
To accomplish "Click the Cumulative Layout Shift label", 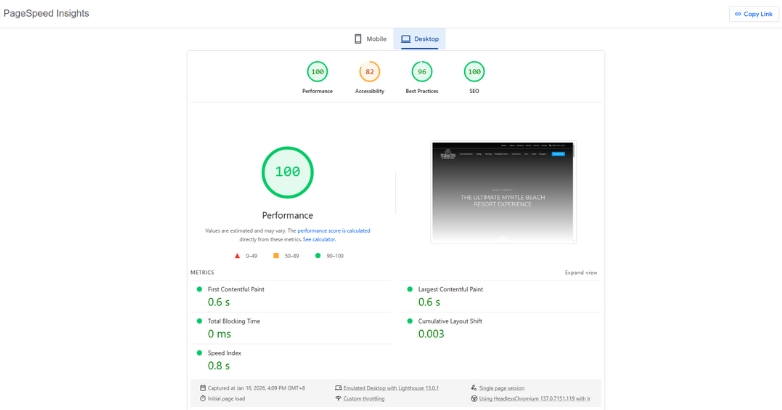I will click(x=450, y=321).
